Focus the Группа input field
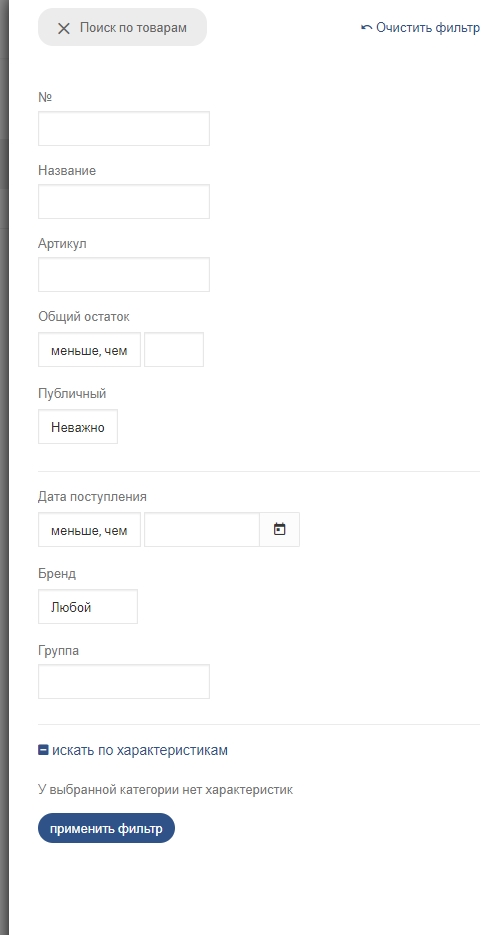 coord(124,682)
